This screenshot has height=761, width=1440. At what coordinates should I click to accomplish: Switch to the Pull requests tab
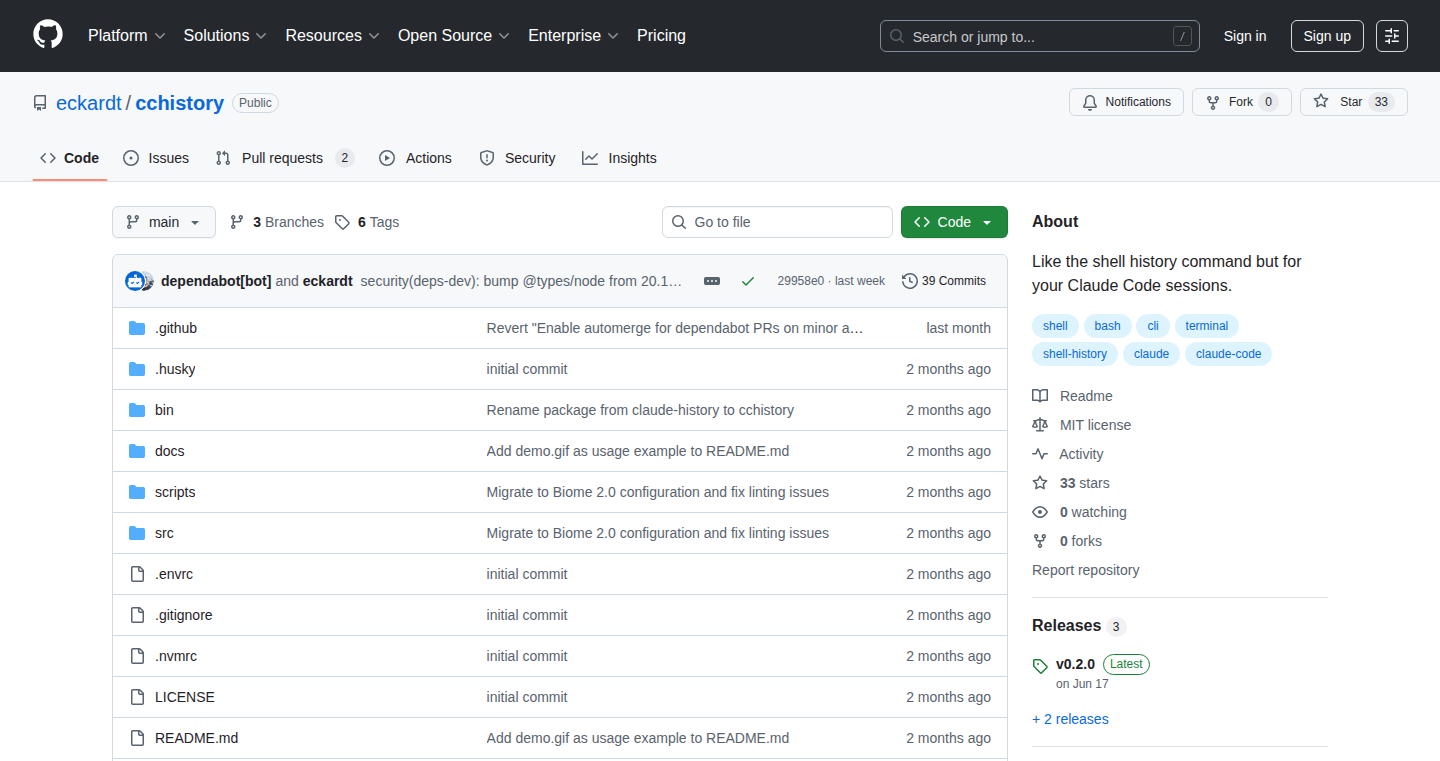coord(285,158)
